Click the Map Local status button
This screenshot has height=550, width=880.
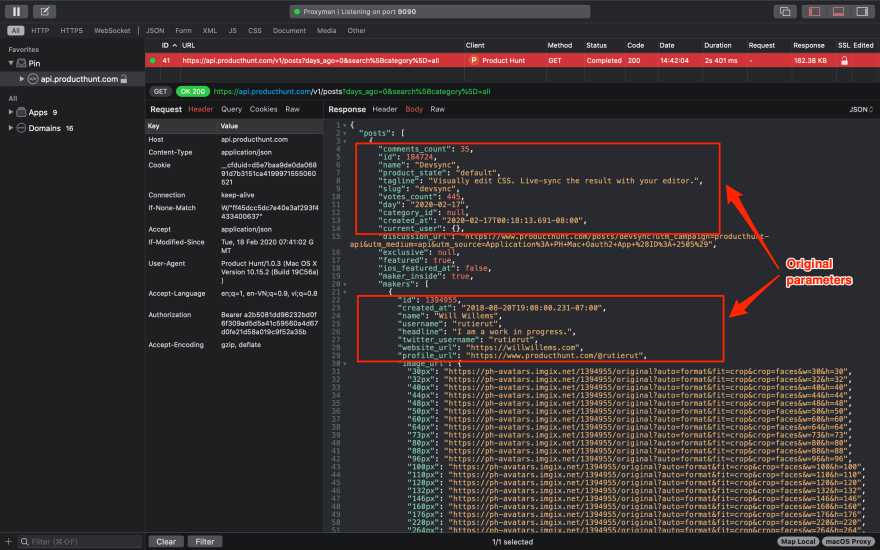pos(798,542)
